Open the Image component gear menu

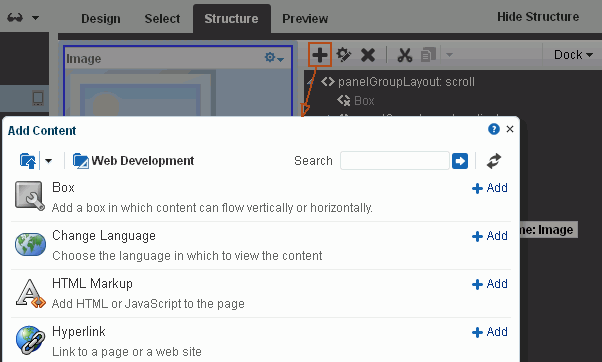click(274, 58)
